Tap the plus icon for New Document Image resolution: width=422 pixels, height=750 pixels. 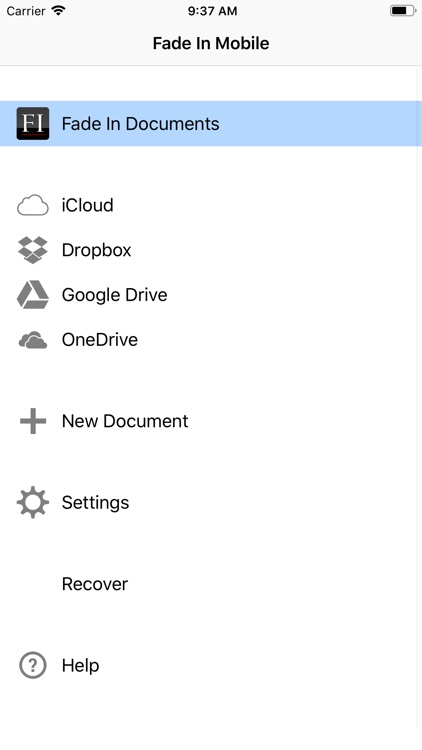(x=33, y=421)
